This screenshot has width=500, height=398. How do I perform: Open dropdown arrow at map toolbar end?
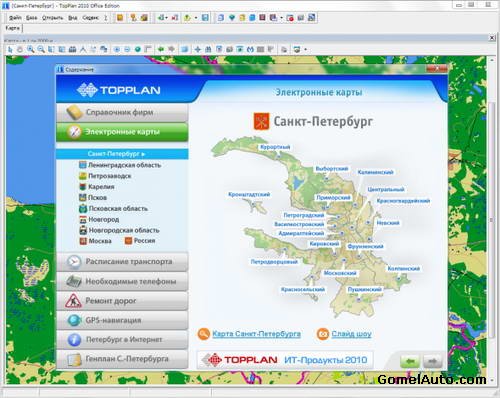305,50
